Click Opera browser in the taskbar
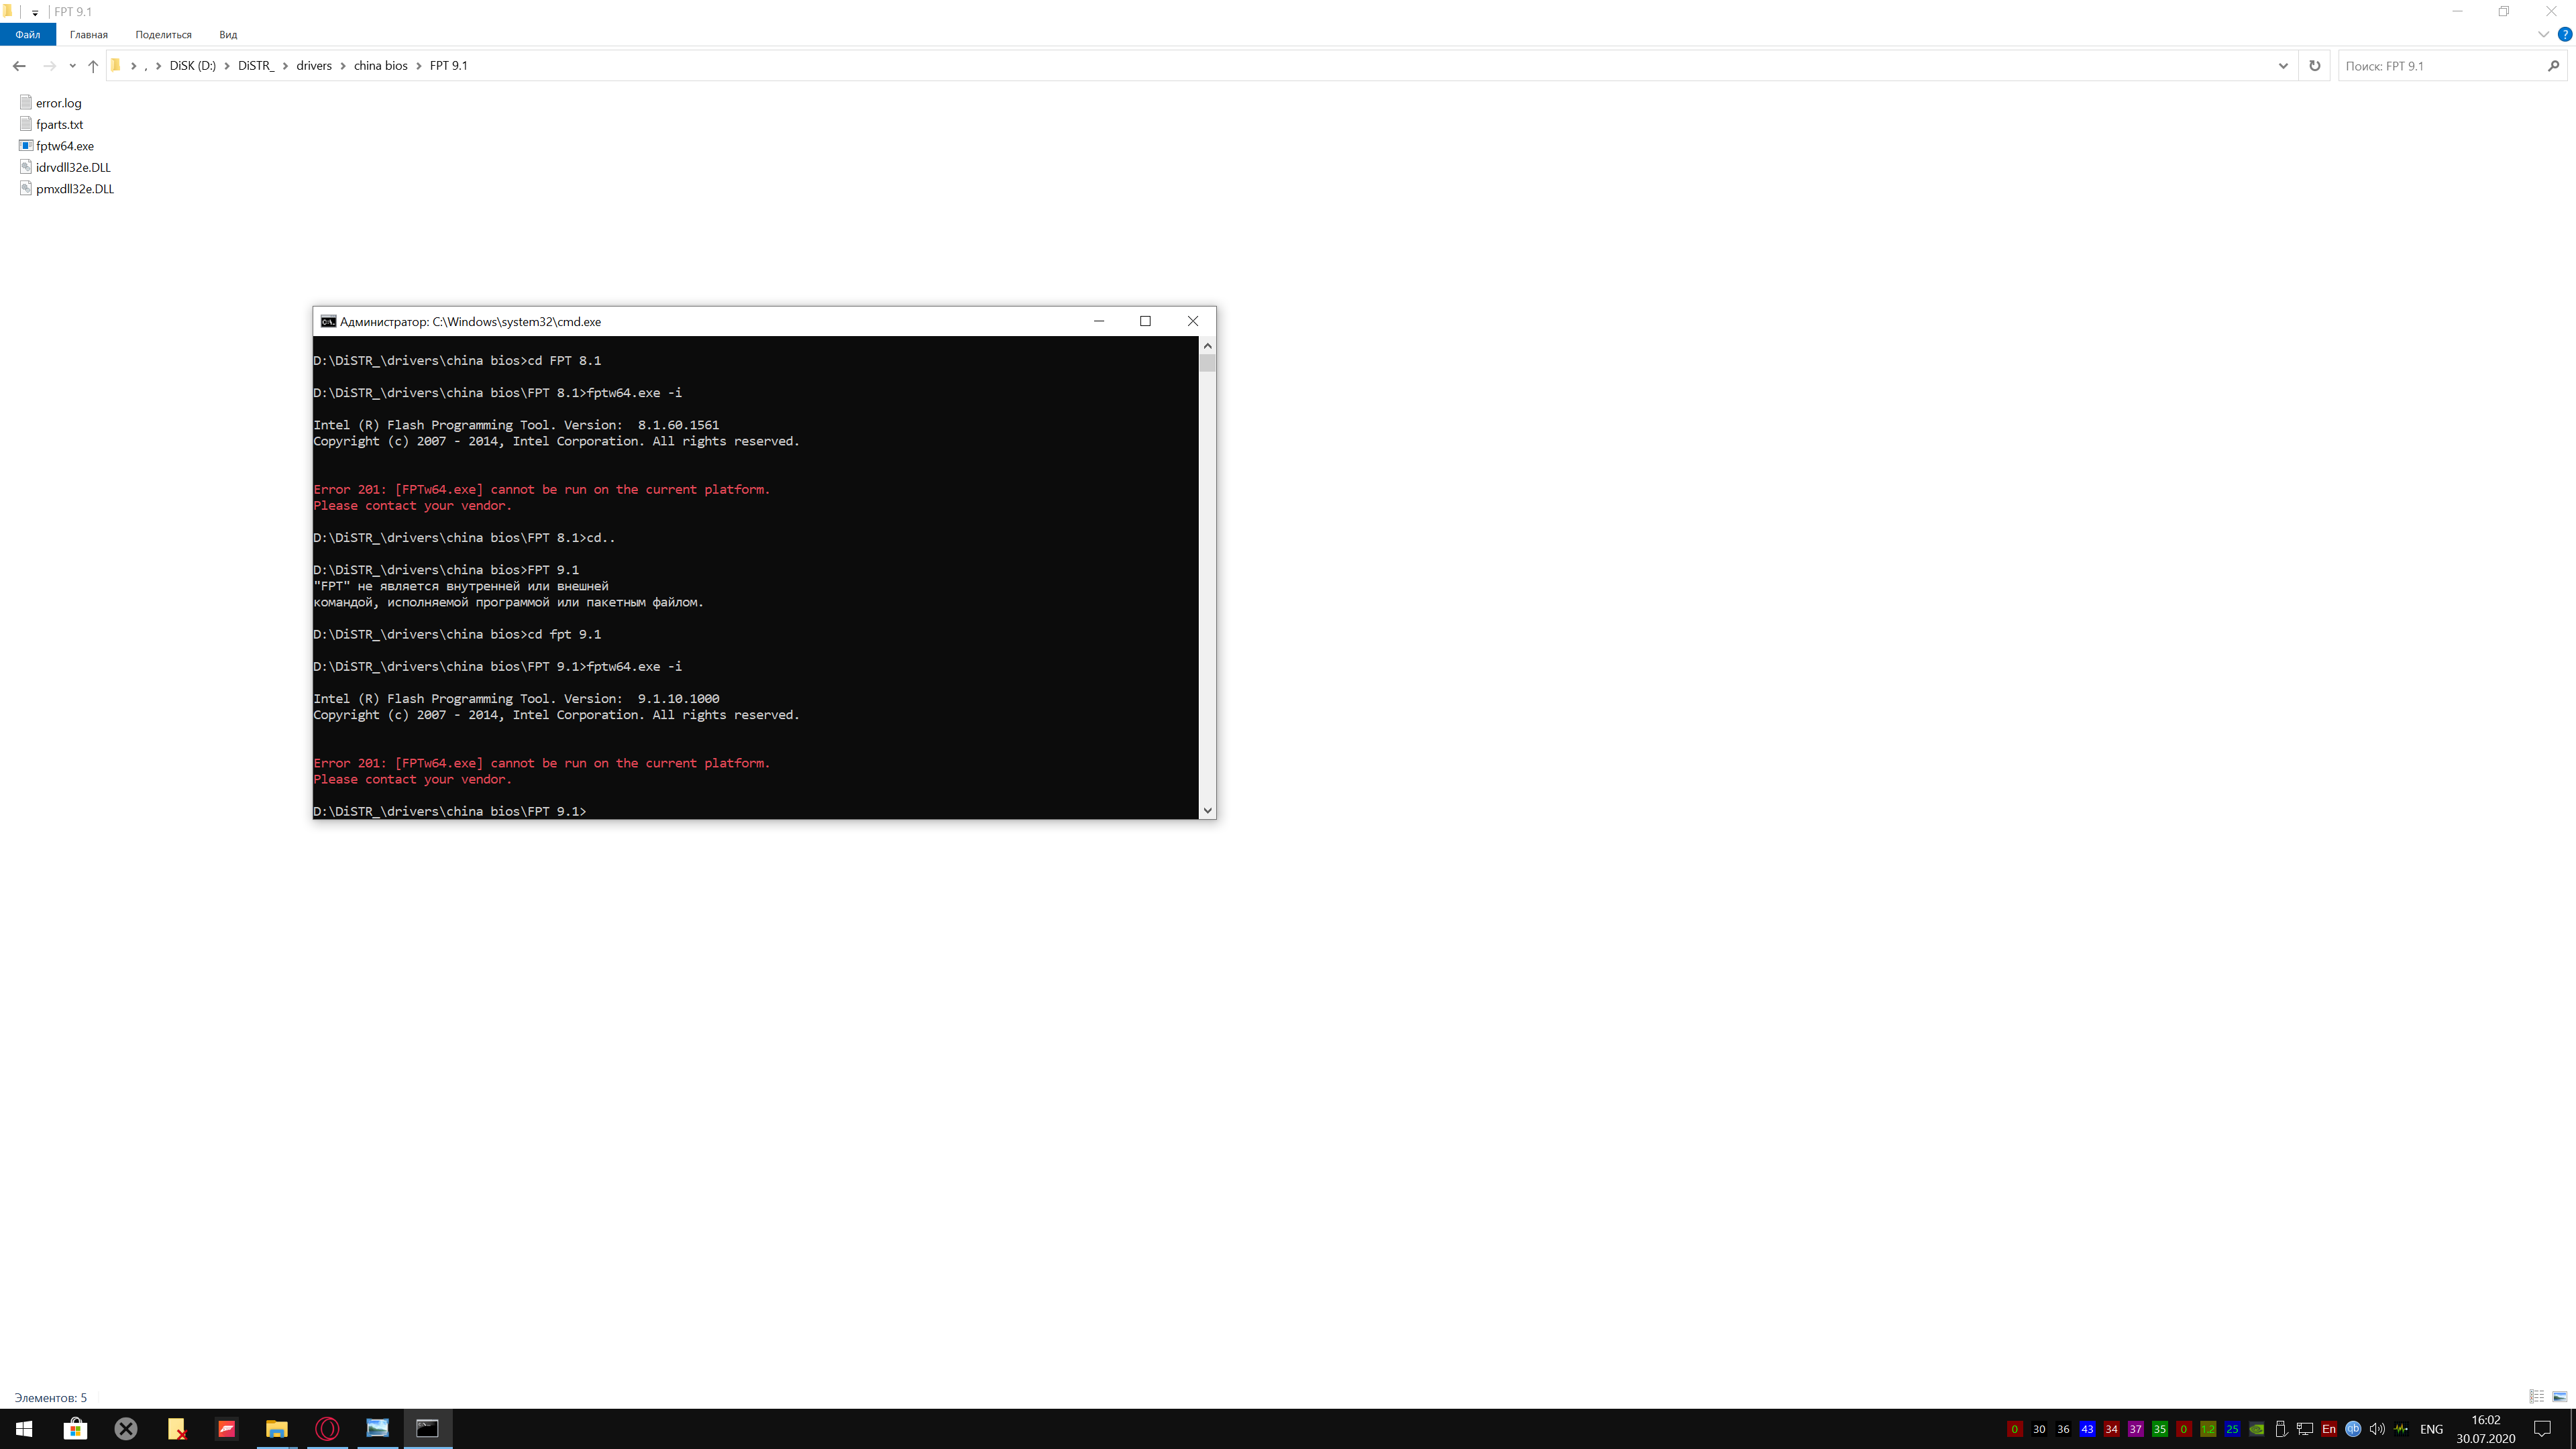 click(x=327, y=1429)
